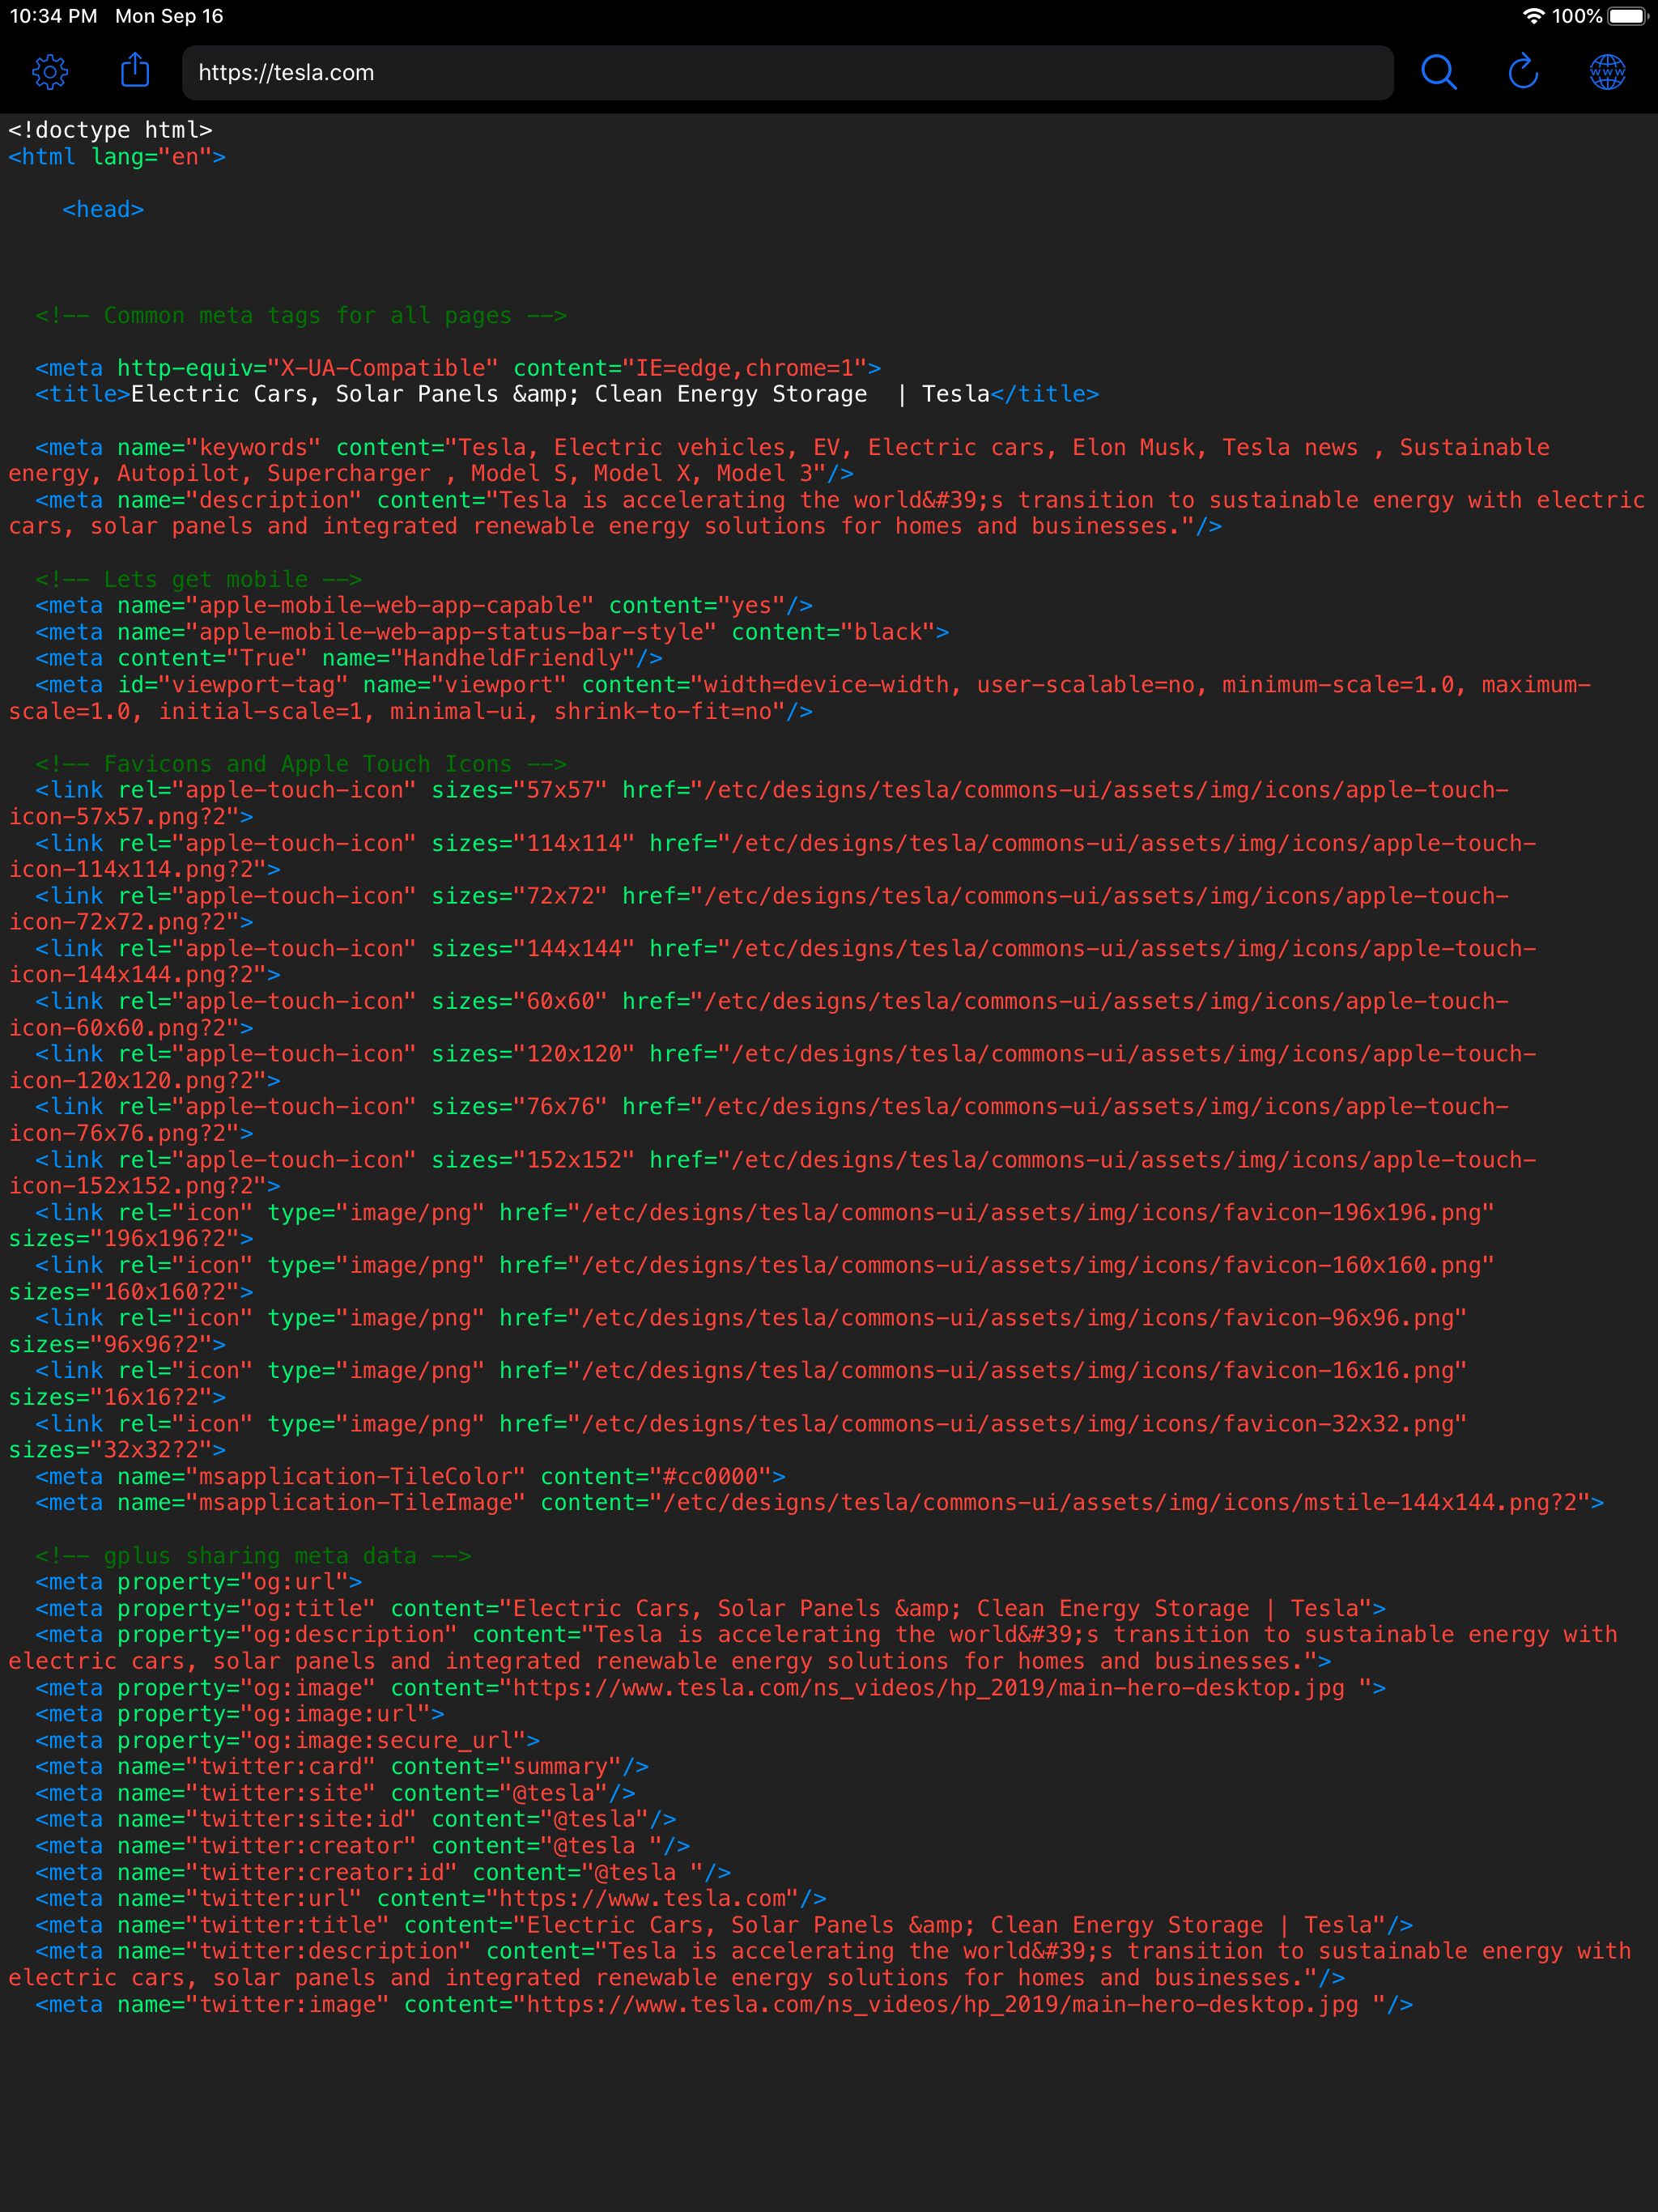Screen dimensions: 1658x2212
Task: Open the share sheet
Action: click(x=134, y=71)
